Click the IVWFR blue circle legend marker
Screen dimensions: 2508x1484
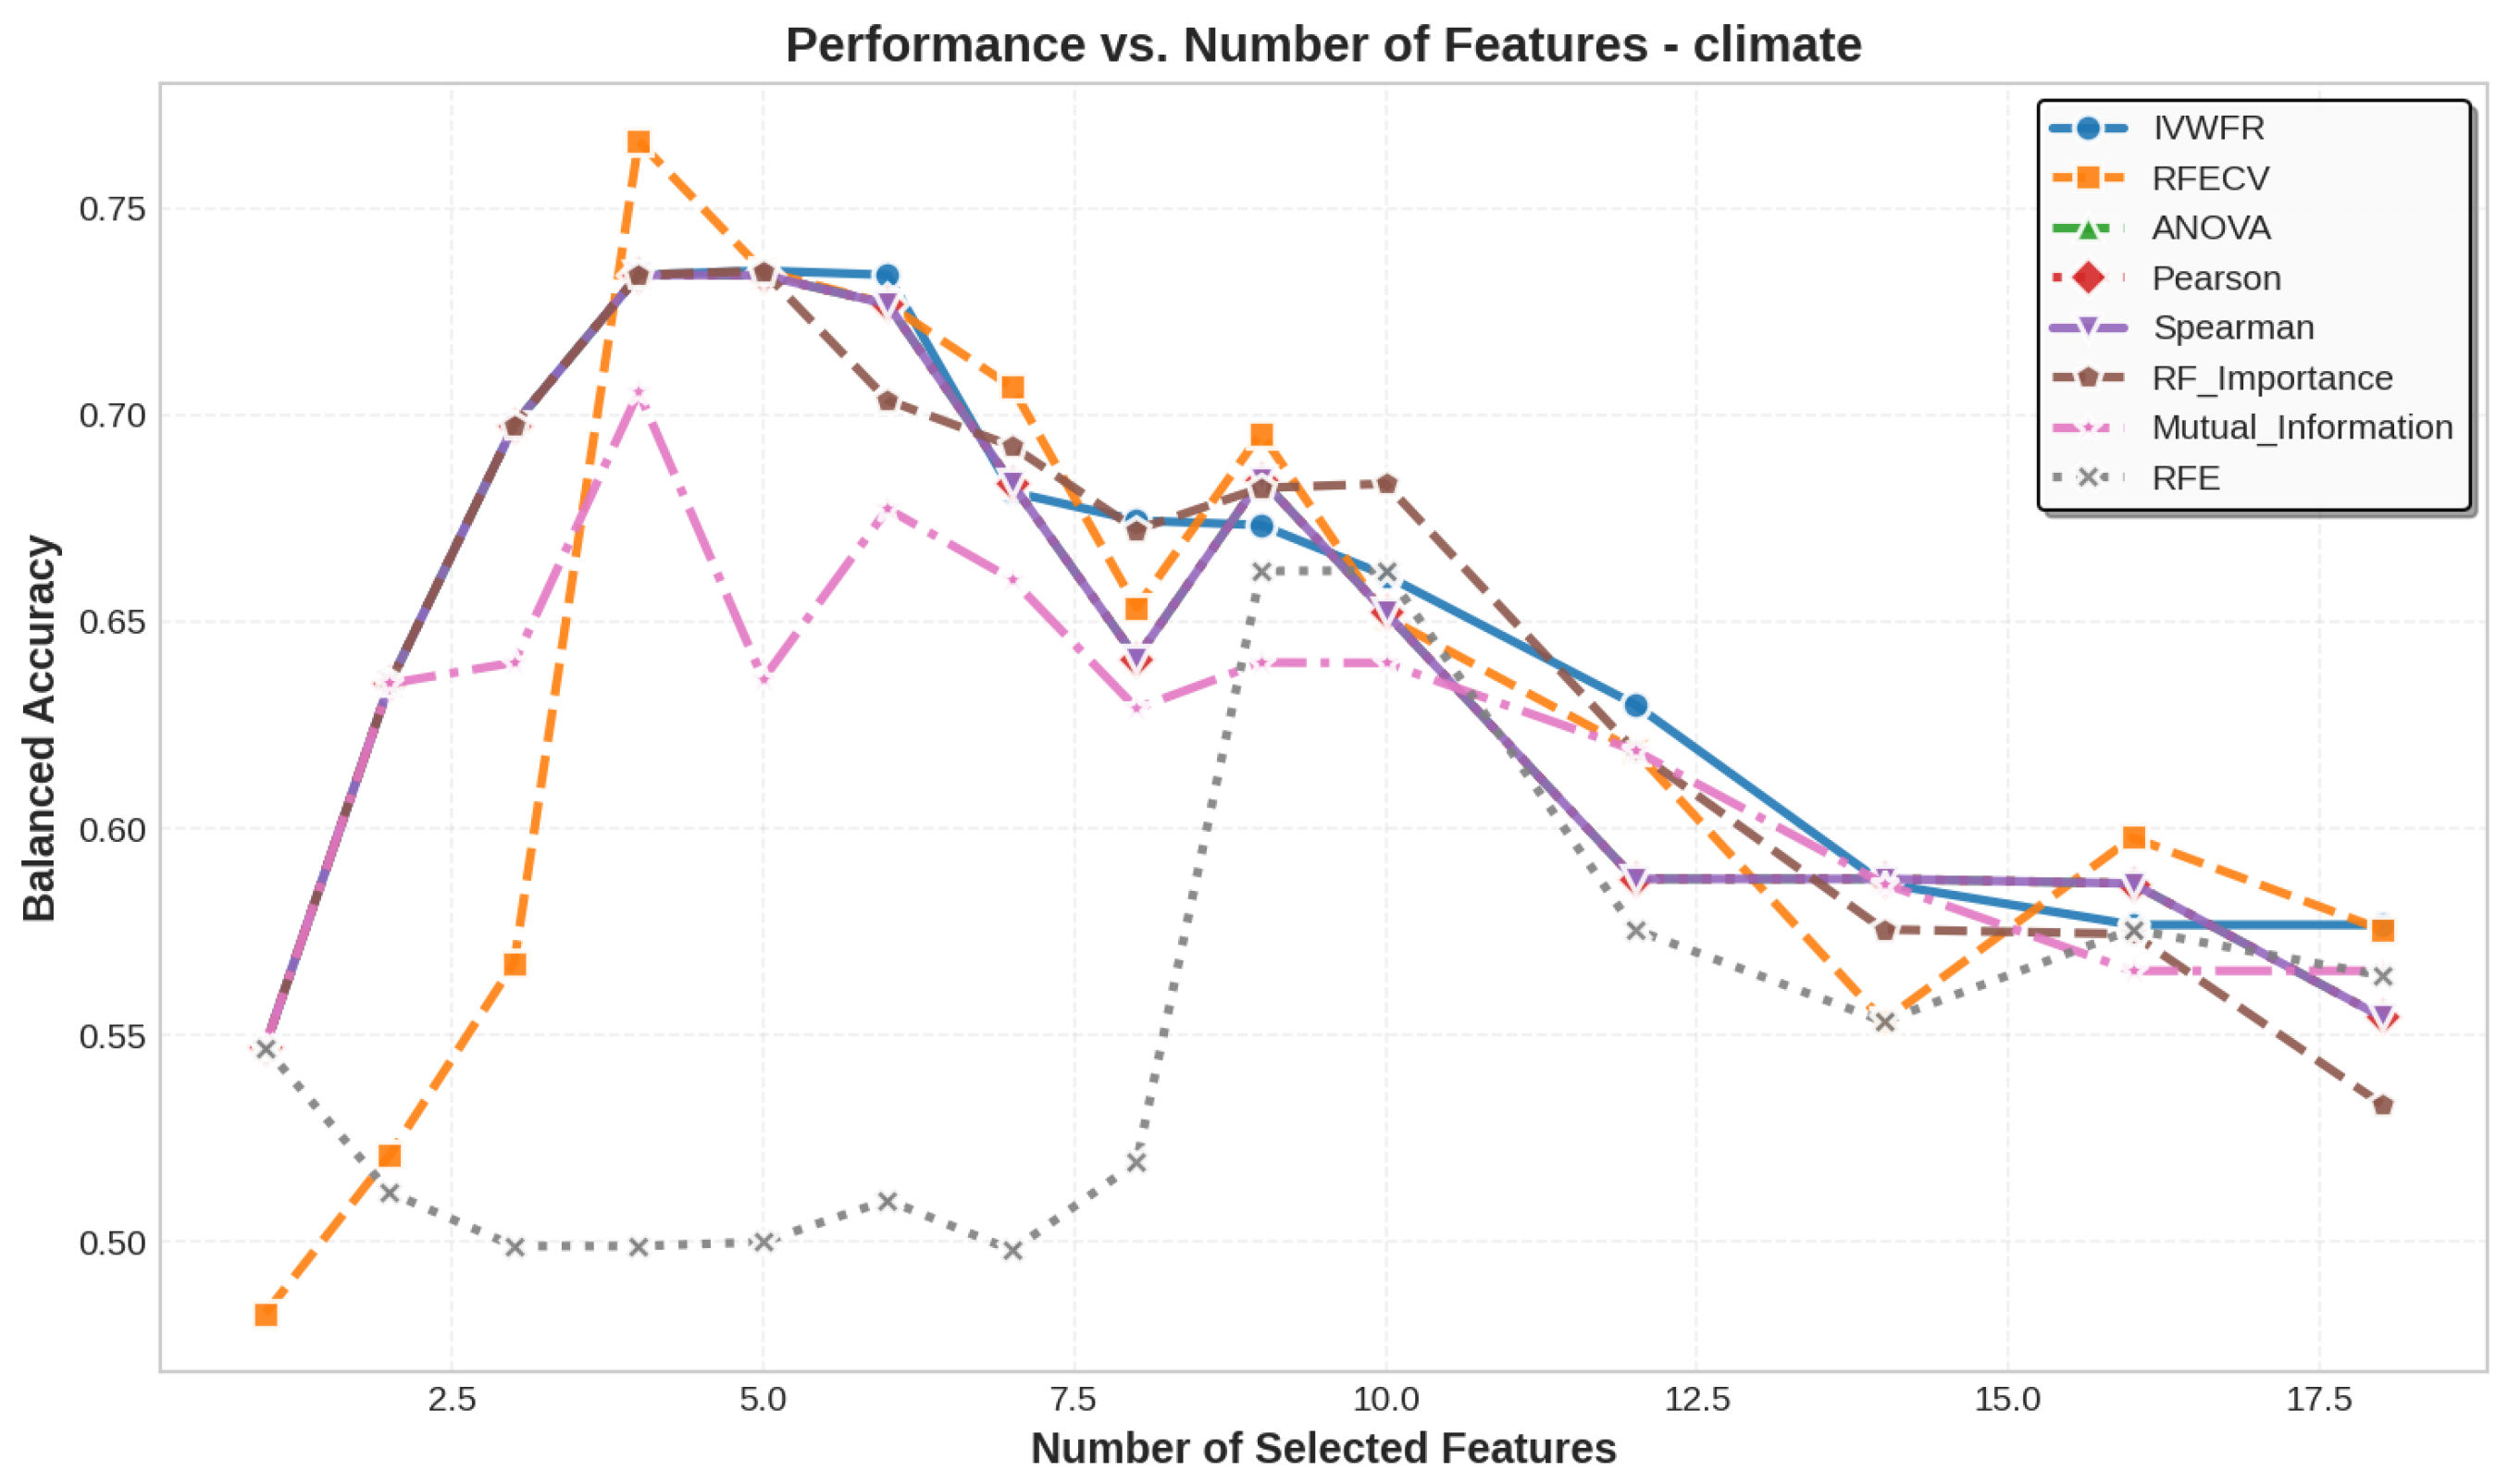click(2087, 128)
